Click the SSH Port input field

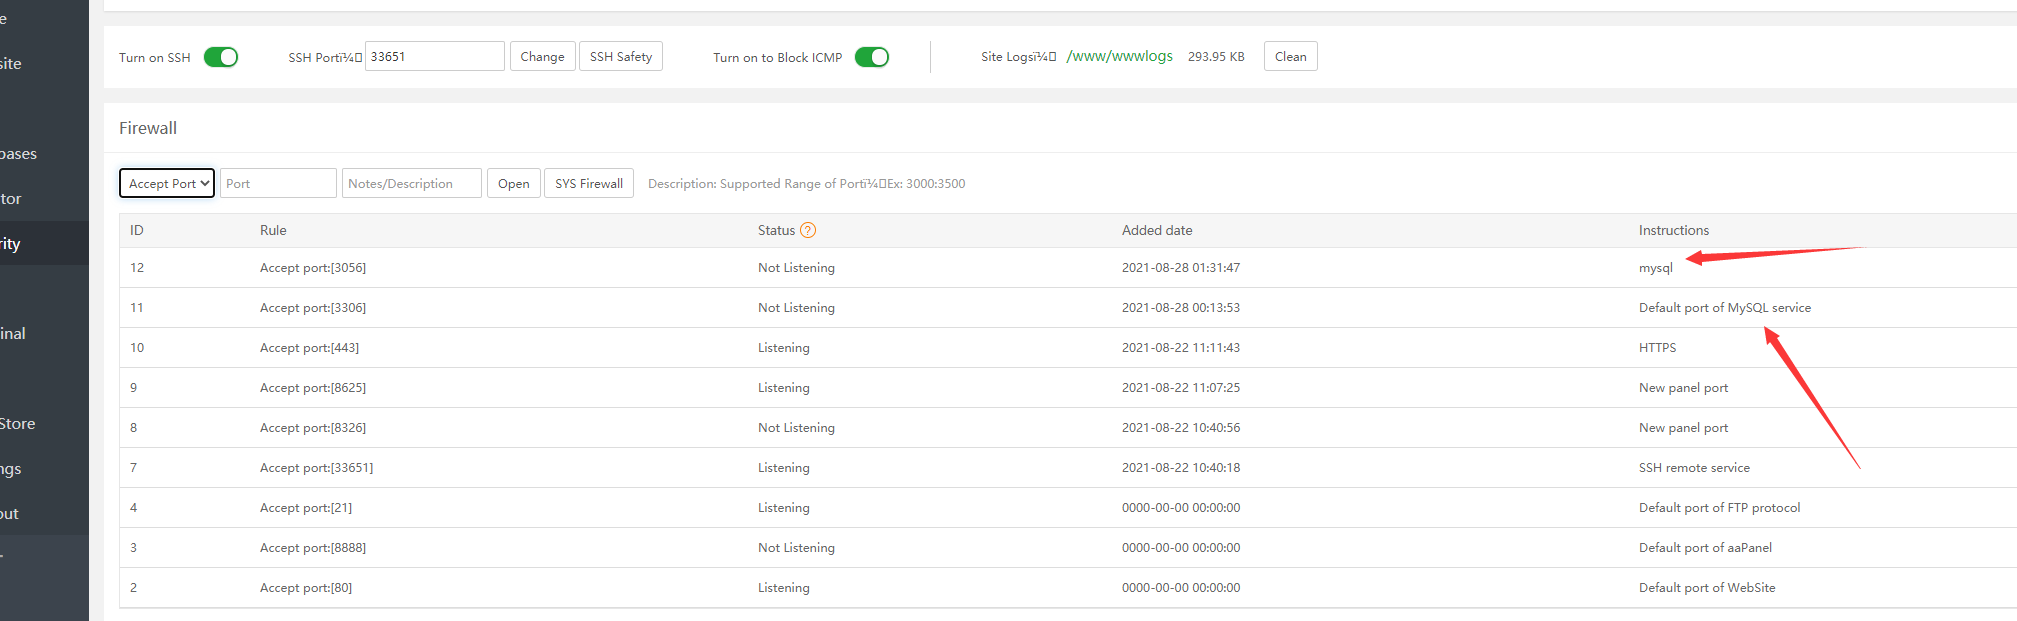(435, 56)
